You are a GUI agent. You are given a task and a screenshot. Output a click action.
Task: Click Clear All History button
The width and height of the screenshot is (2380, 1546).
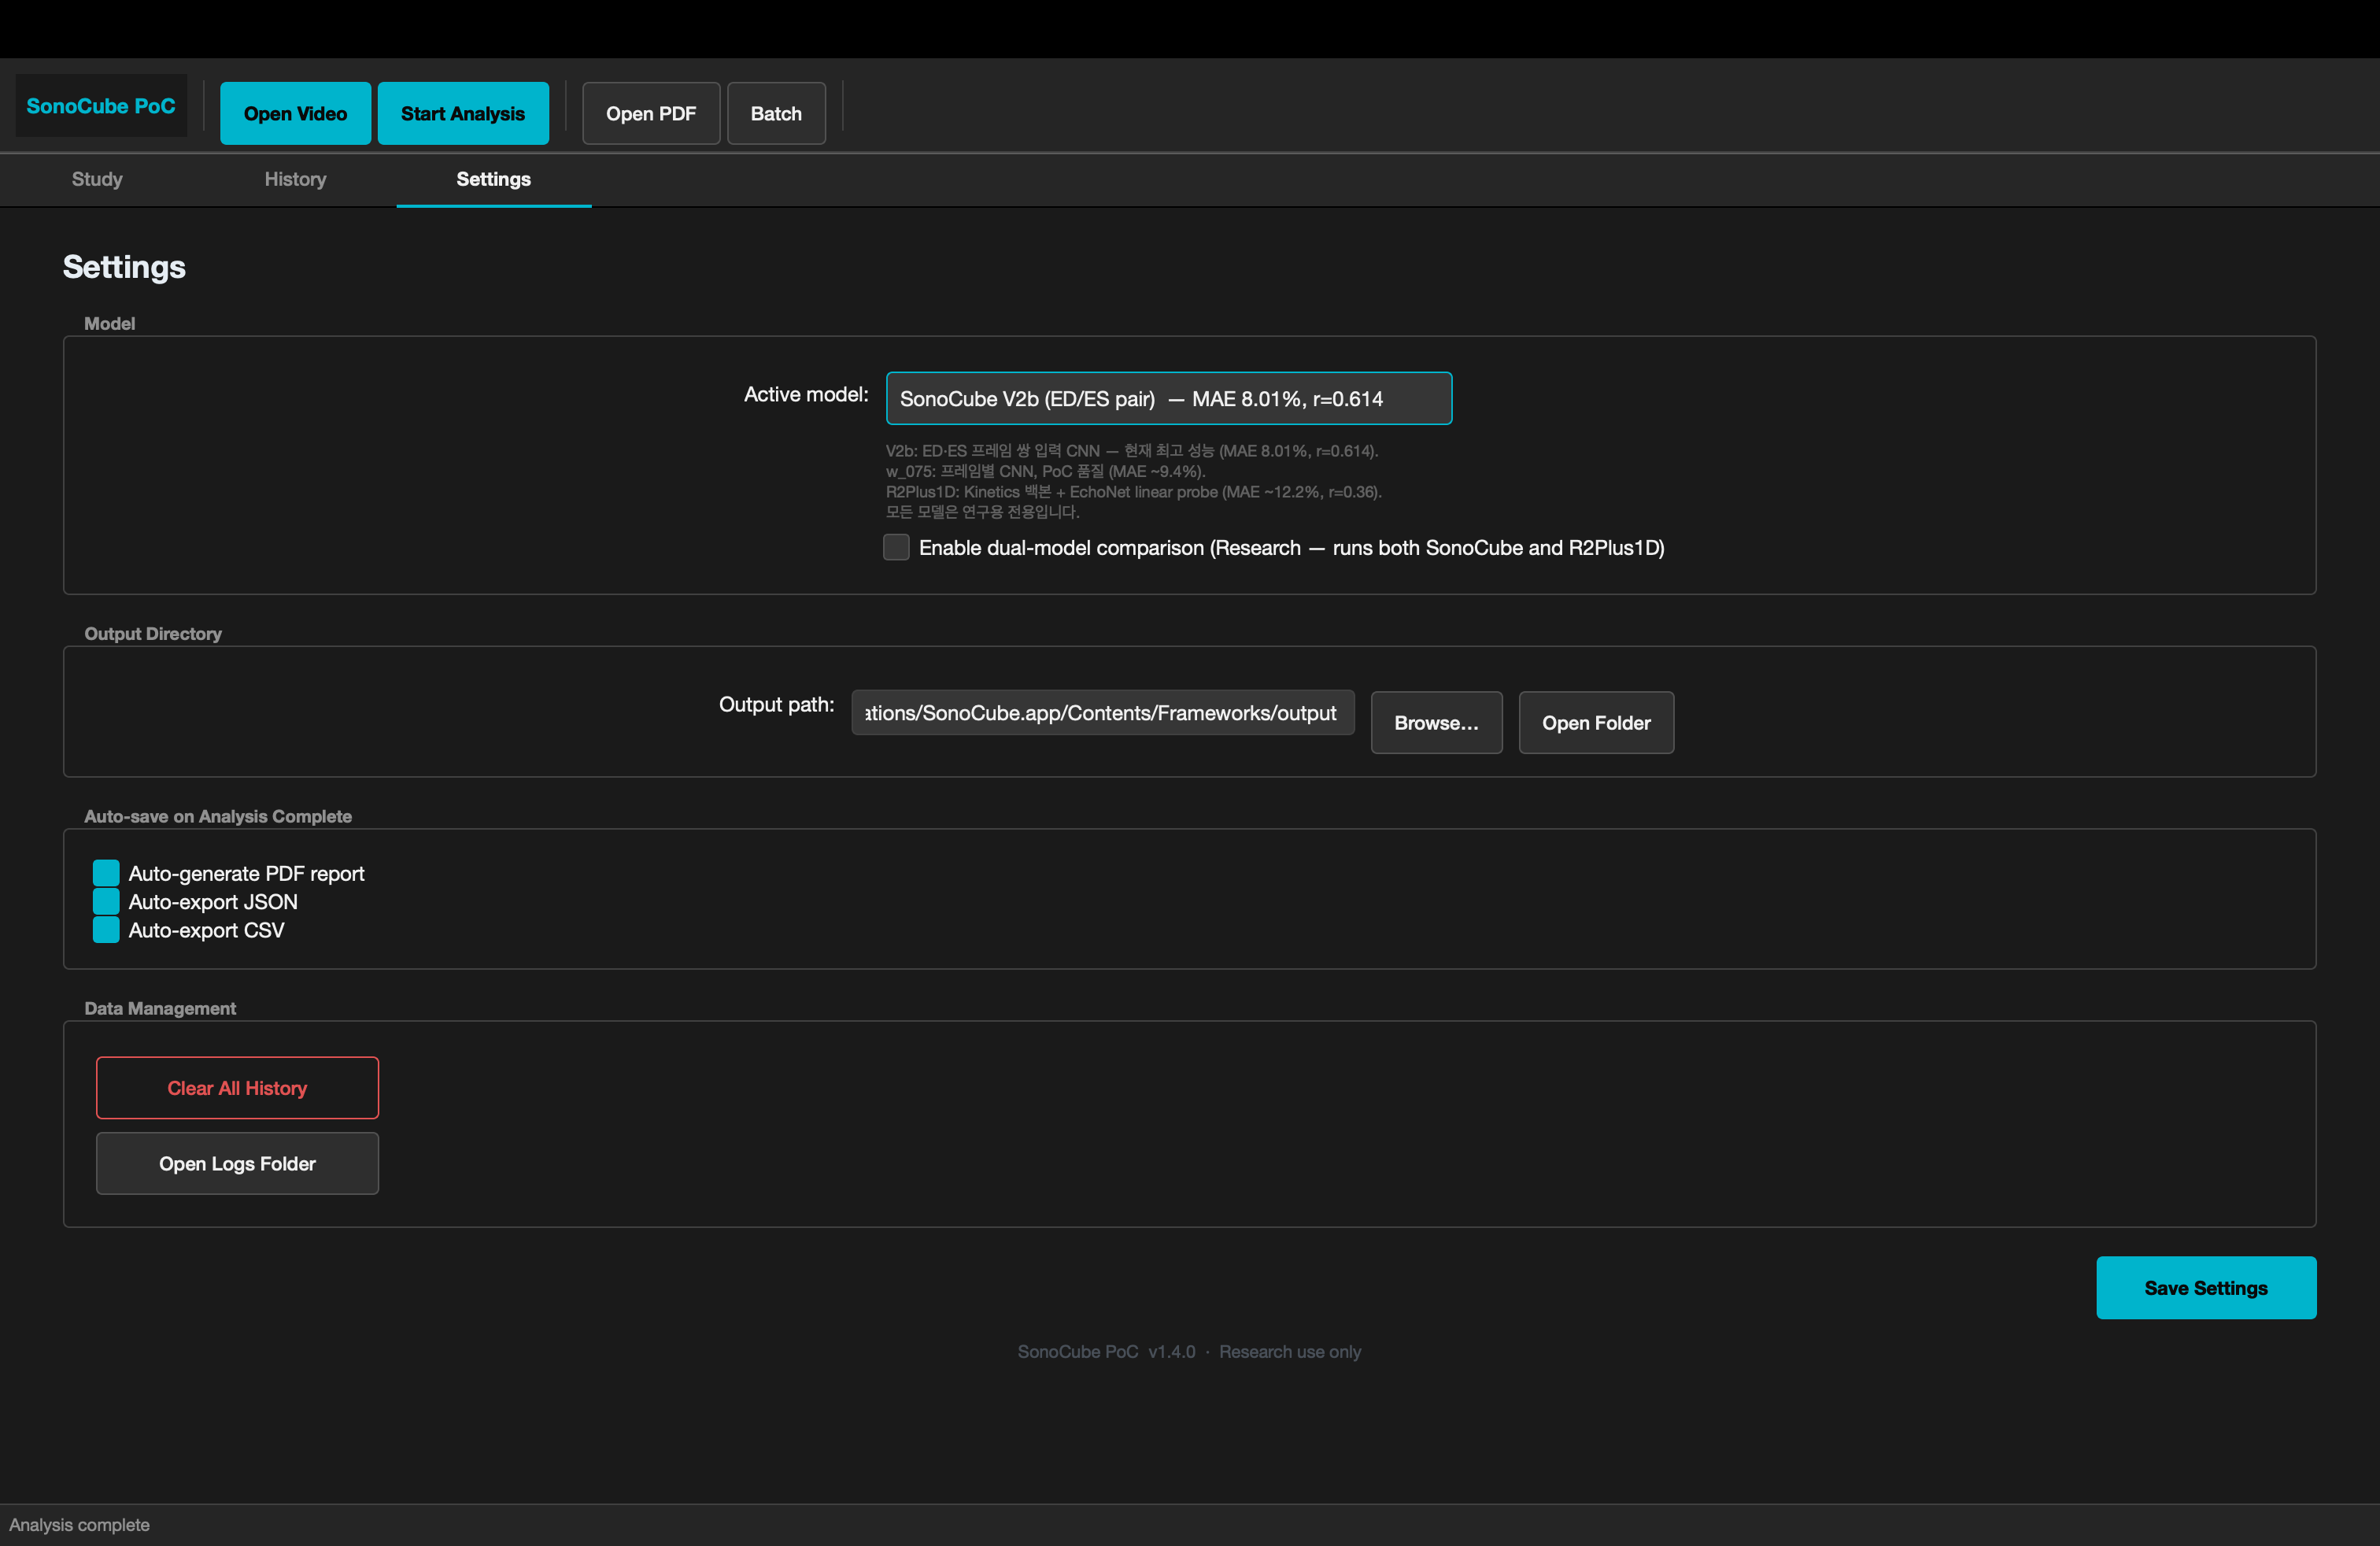pos(237,1087)
